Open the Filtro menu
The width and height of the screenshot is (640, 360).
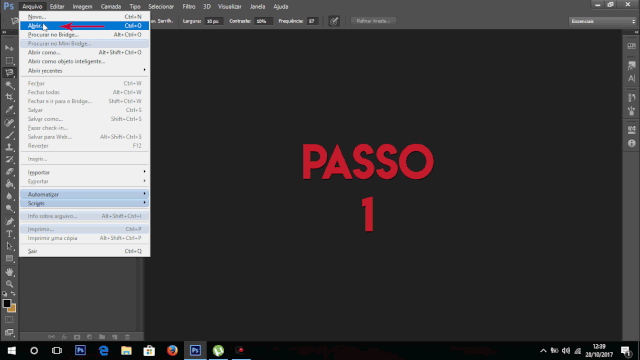click(189, 7)
